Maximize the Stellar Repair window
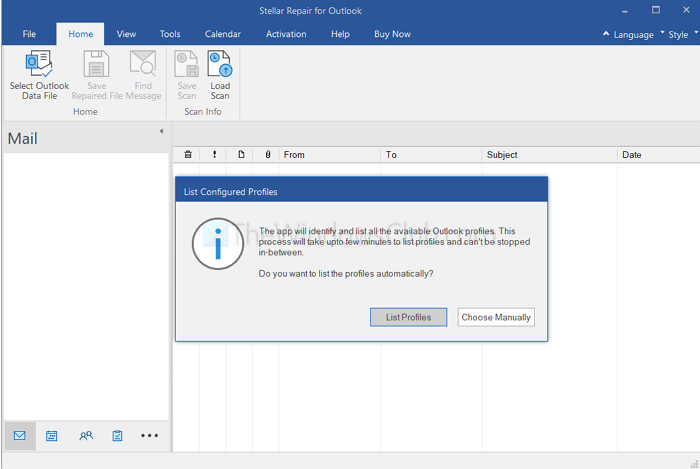Screen dimensions: 700x469 point(656,10)
